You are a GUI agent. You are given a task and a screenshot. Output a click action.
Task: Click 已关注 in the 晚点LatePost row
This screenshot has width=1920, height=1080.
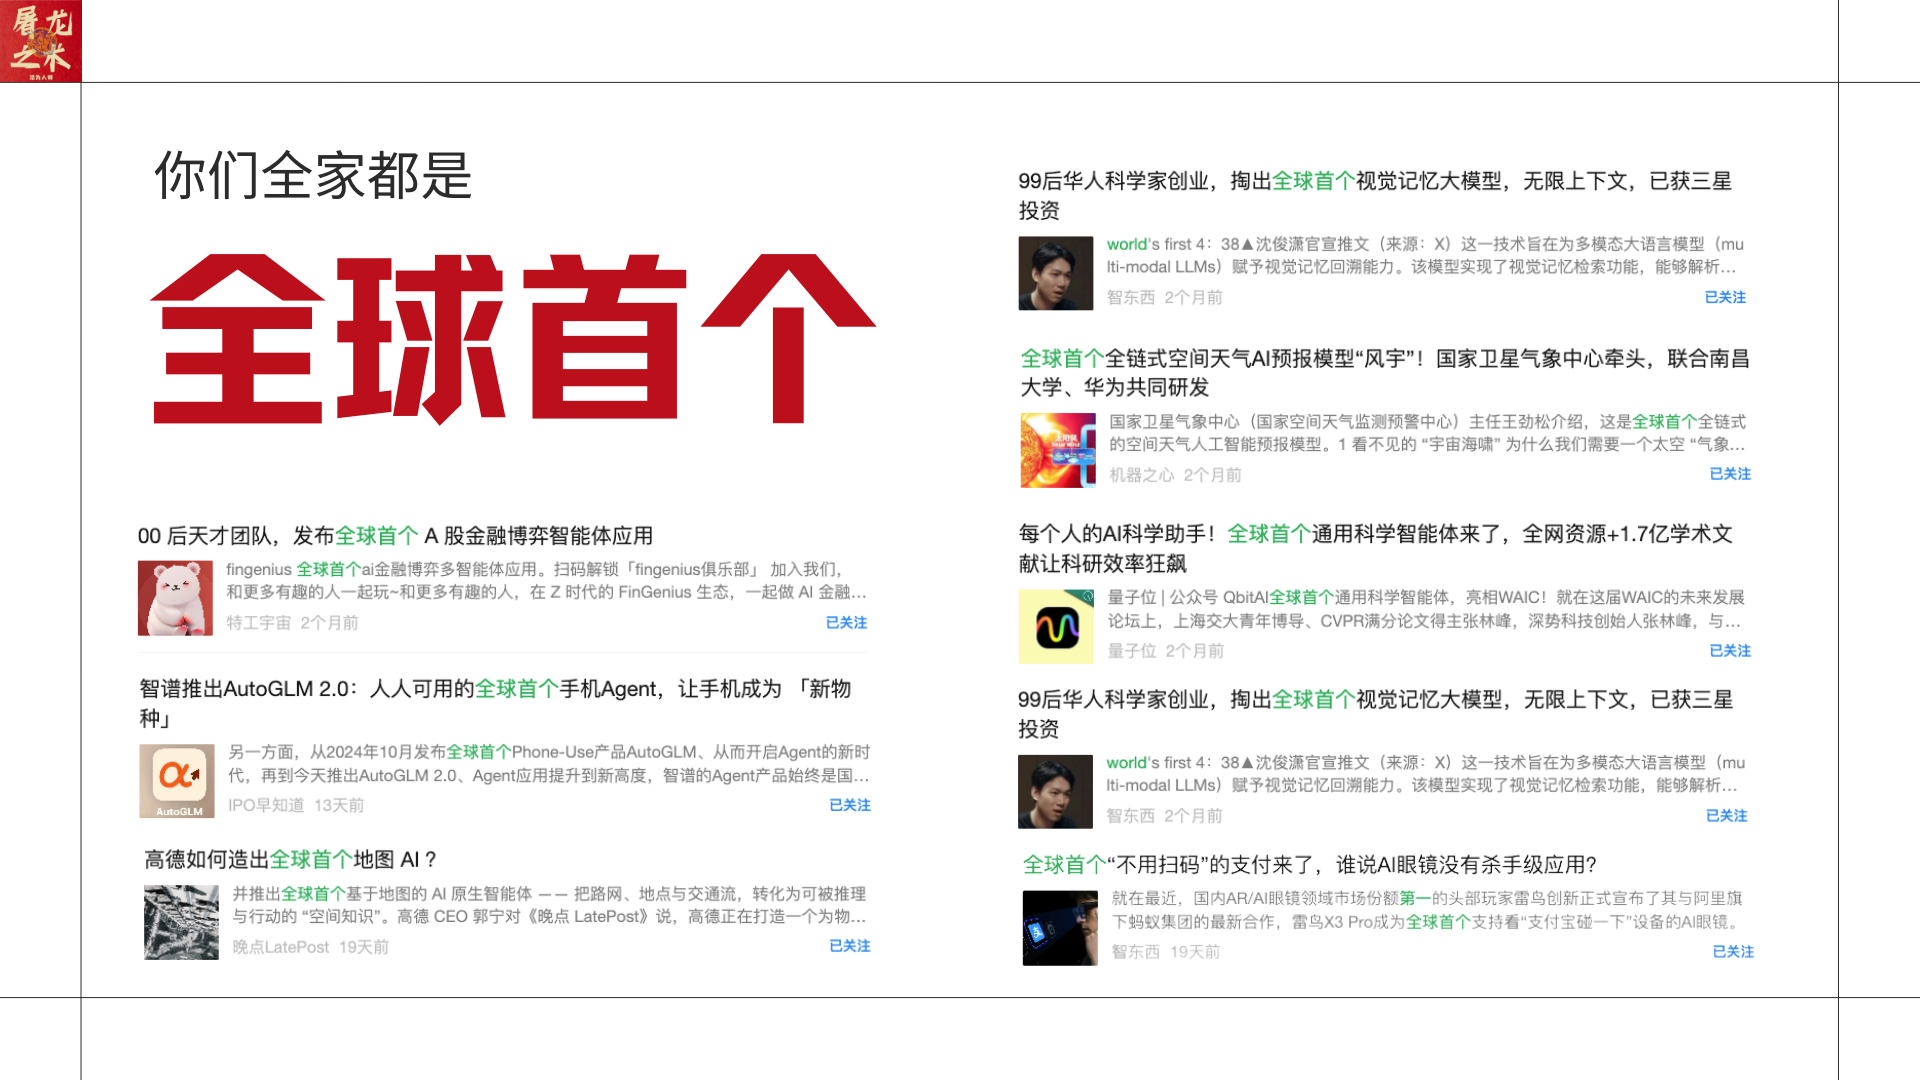(x=850, y=946)
